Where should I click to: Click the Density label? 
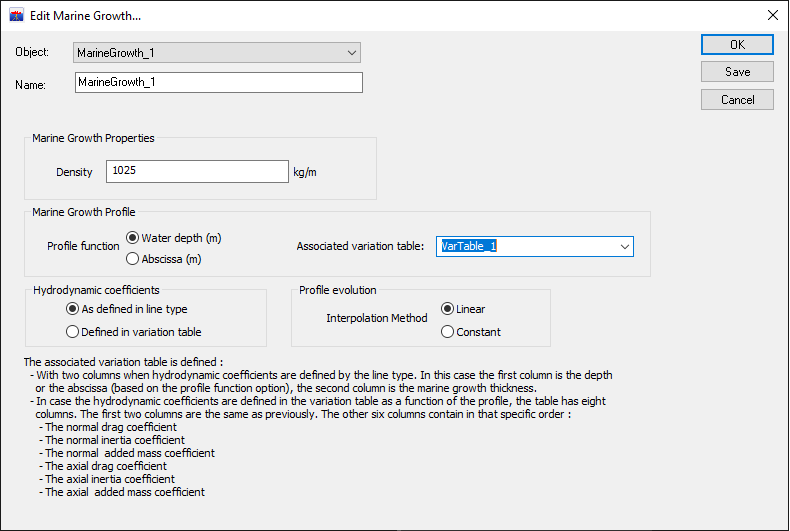(x=74, y=172)
